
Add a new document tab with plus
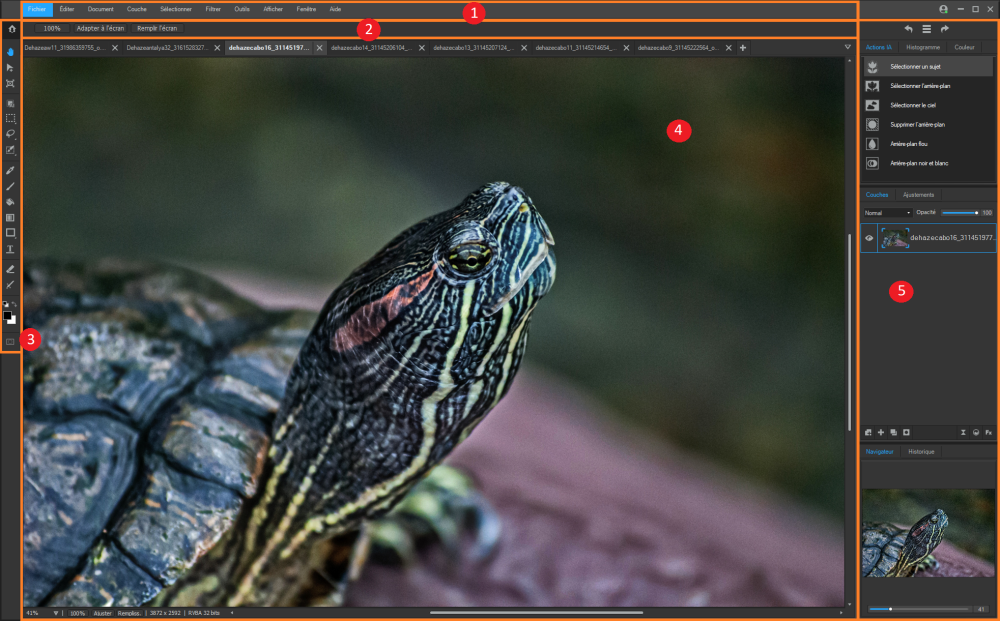click(743, 48)
